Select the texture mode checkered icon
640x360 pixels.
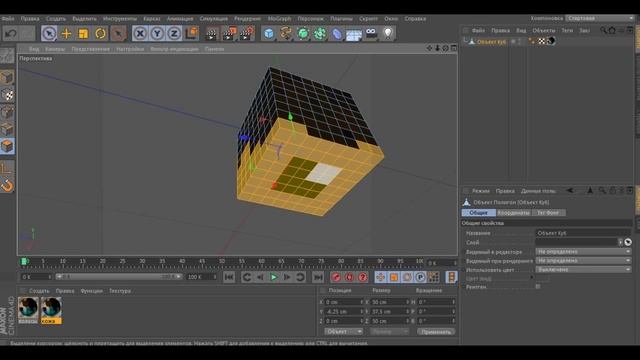tap(7, 95)
